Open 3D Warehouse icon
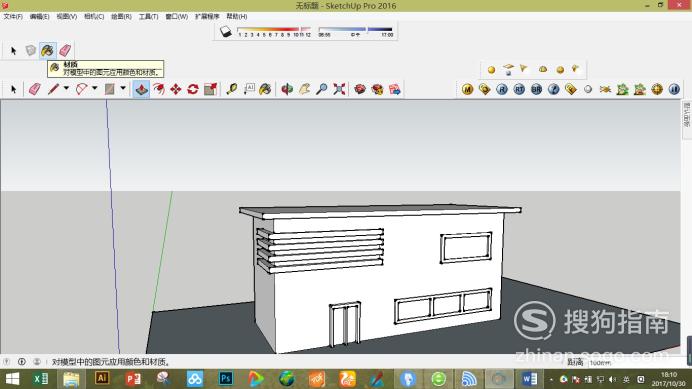Viewport: 692px width, 389px height. tap(360, 89)
